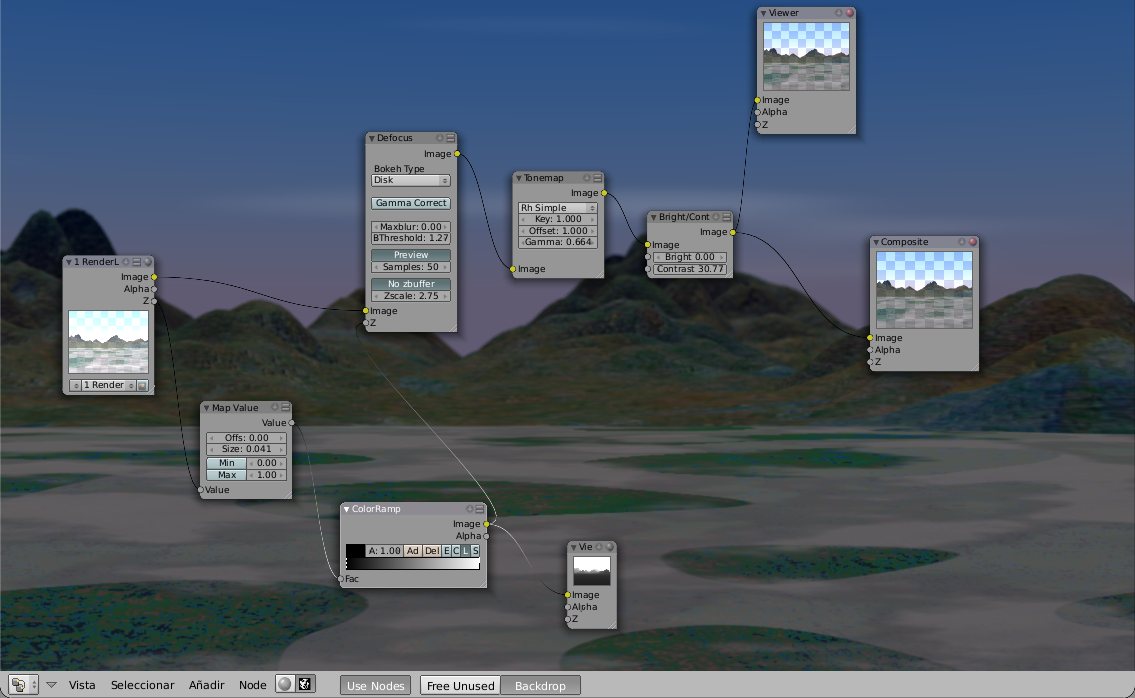
Task: Click the Composite node's red sphere preview icon
Action: 973,242
